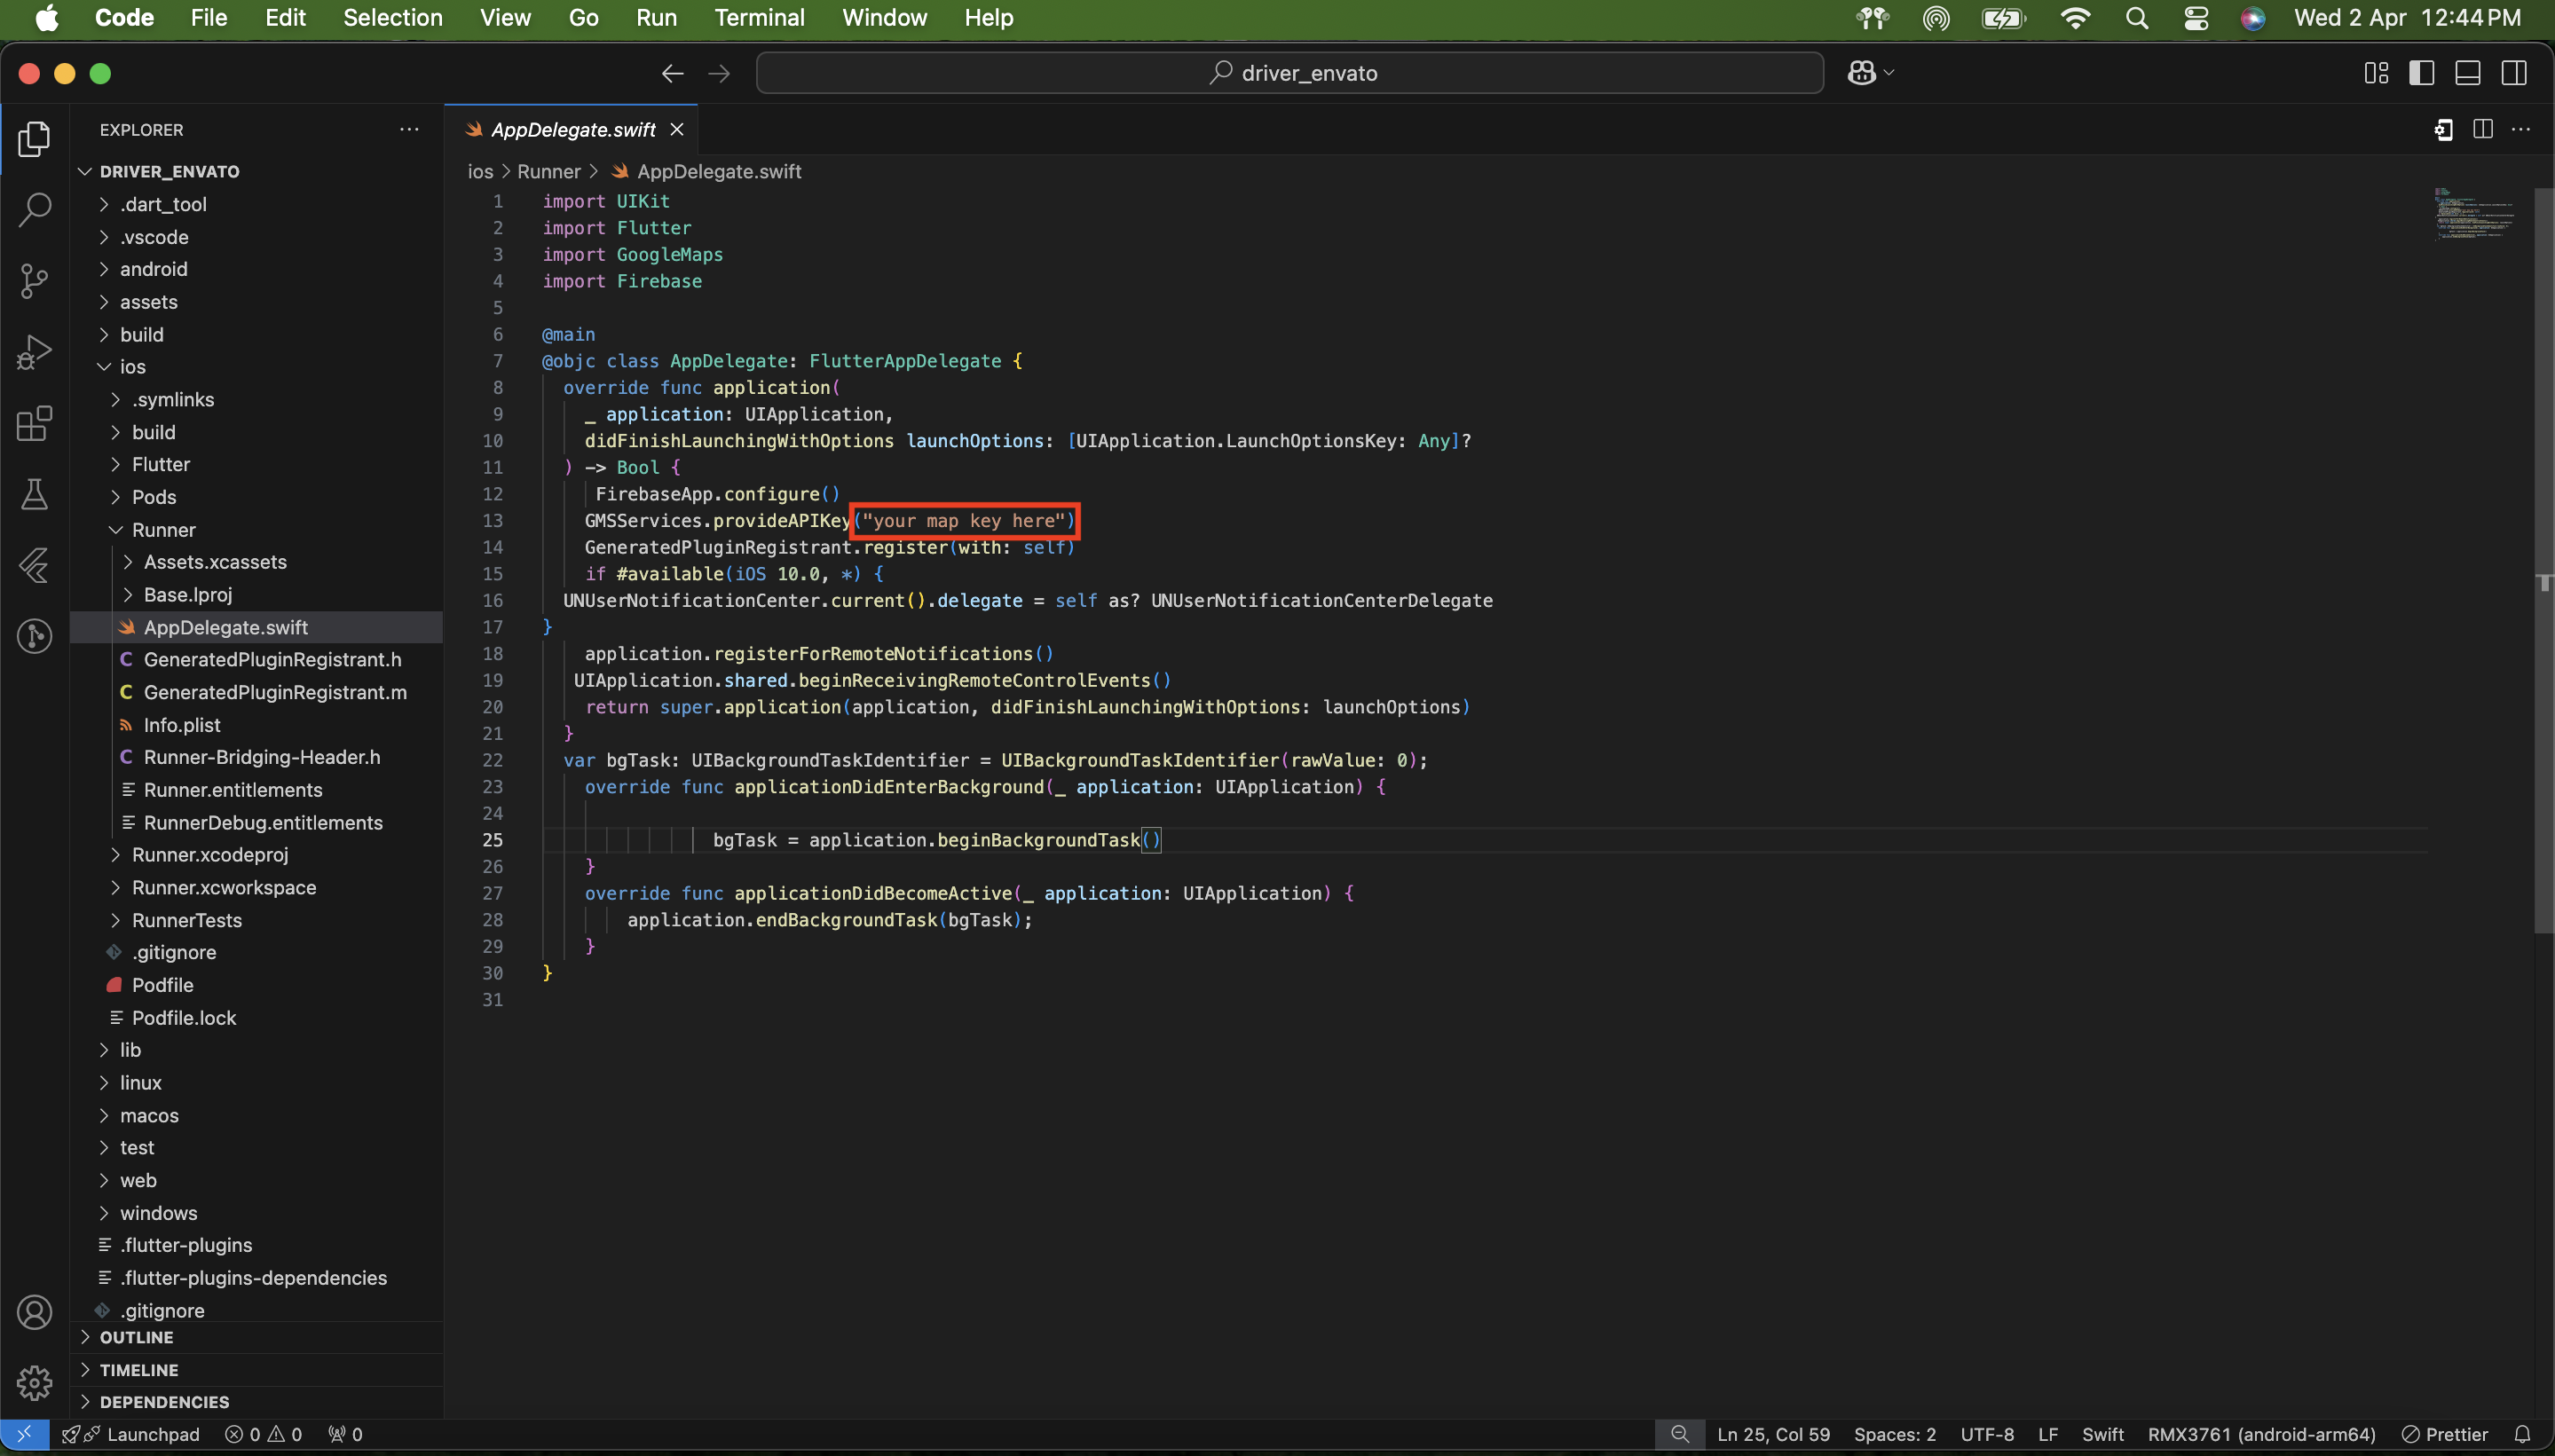This screenshot has width=2555, height=1456.
Task: Close the AppDelegate.swift tab
Action: 677,130
